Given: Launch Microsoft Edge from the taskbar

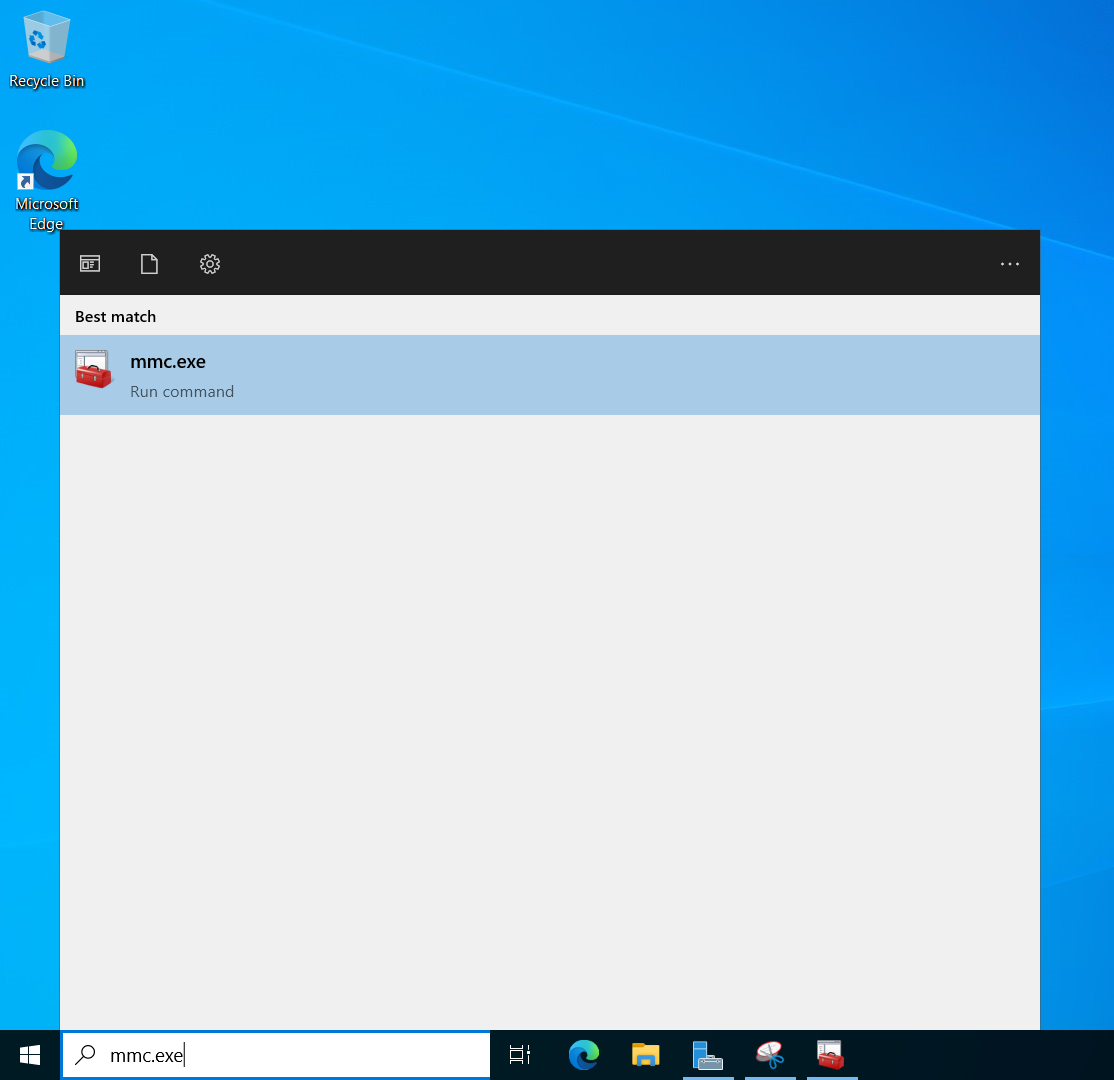Looking at the screenshot, I should pos(583,1055).
